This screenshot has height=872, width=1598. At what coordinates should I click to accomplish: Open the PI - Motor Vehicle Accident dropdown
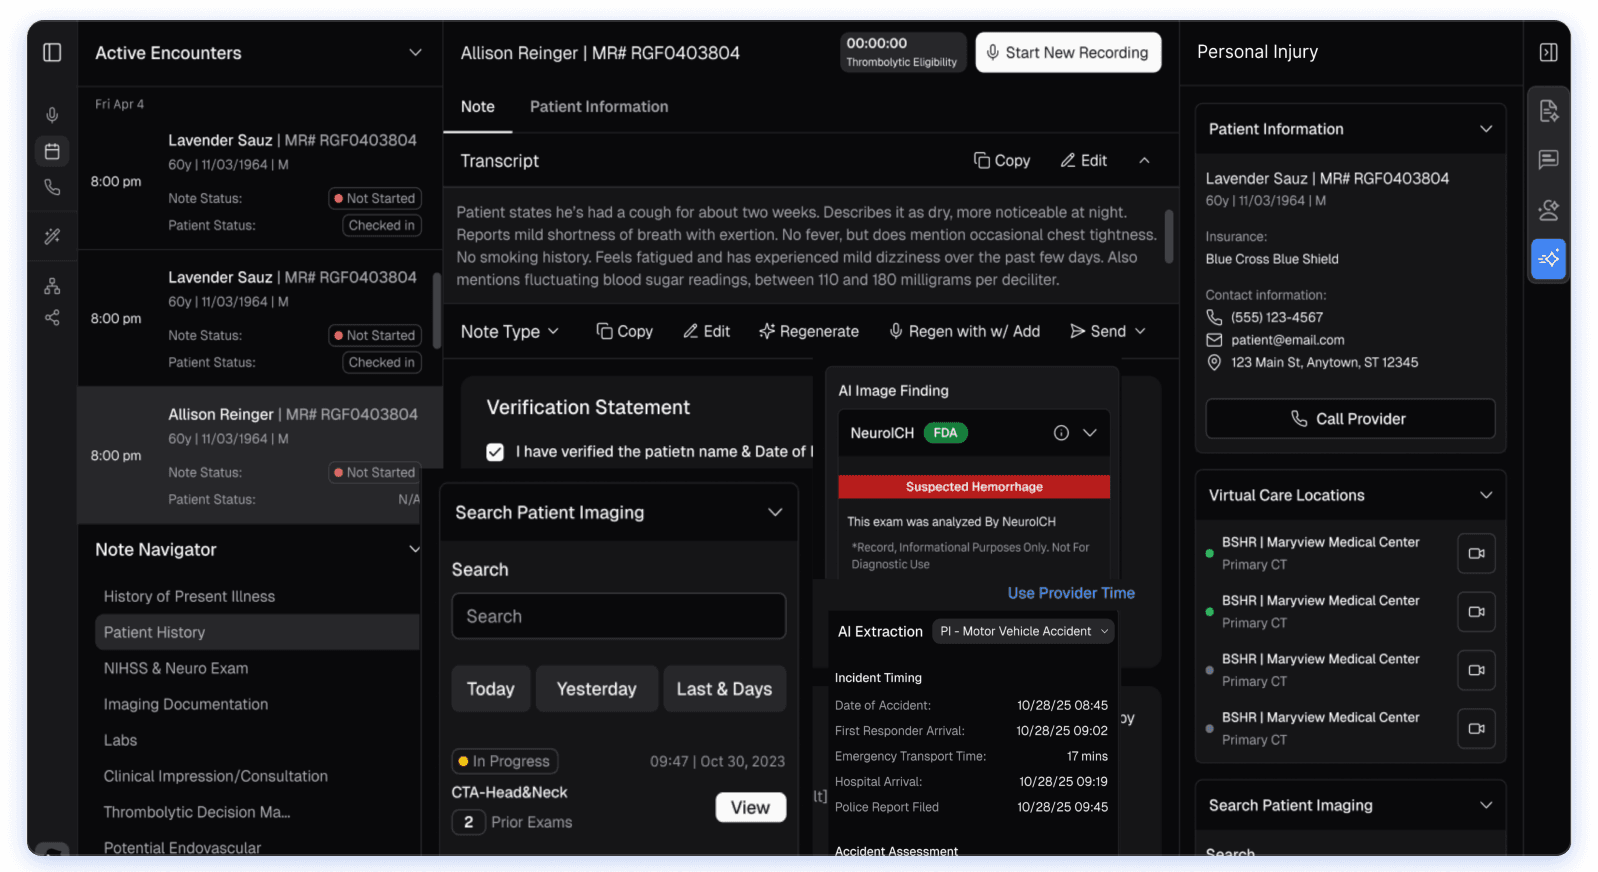point(1024,632)
